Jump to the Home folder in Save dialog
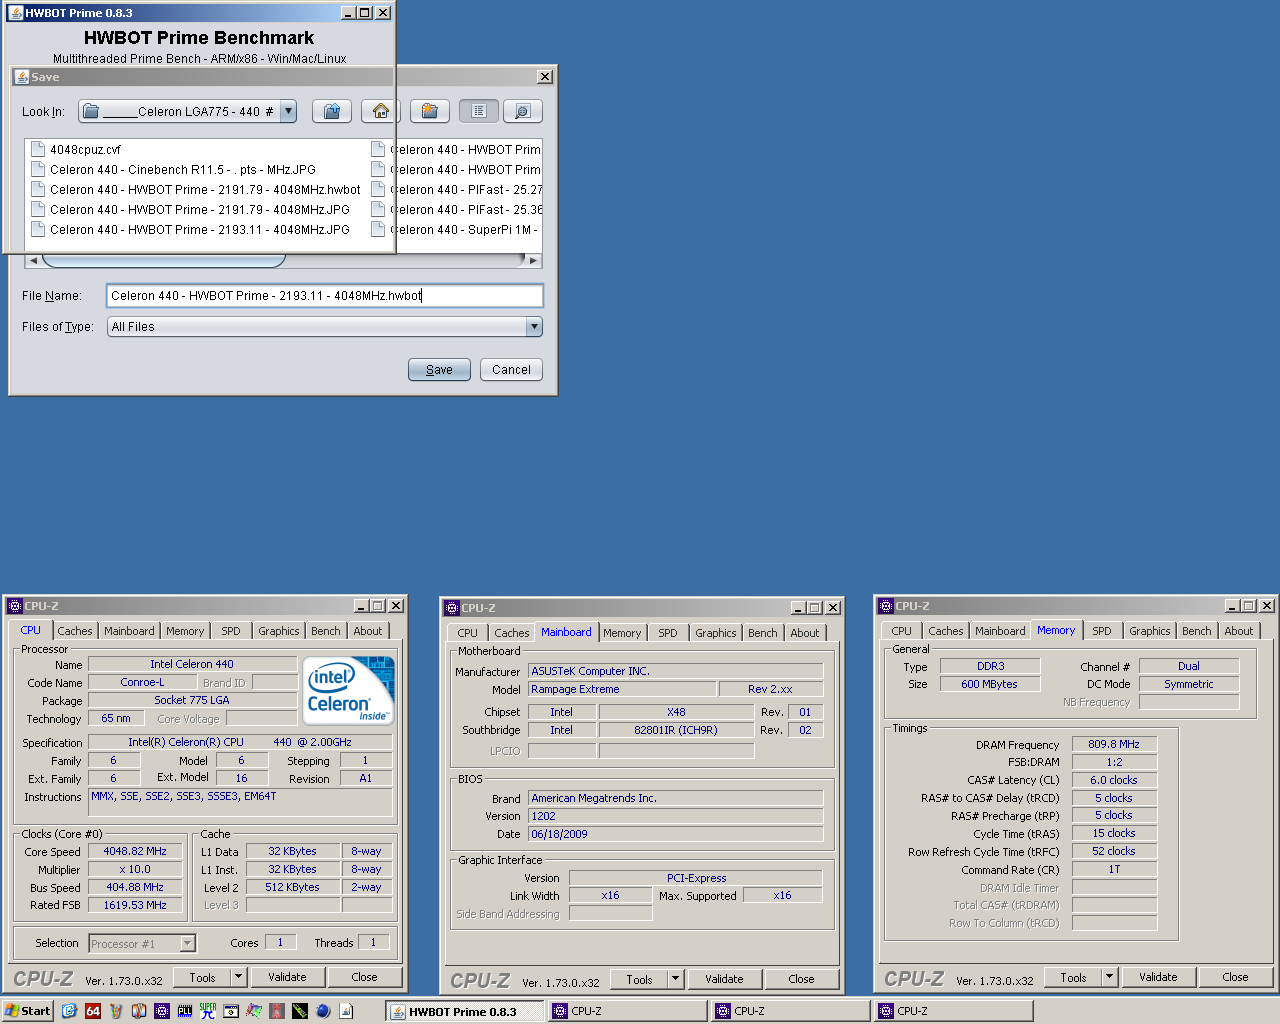Screen dimensions: 1280x1024 coord(380,111)
